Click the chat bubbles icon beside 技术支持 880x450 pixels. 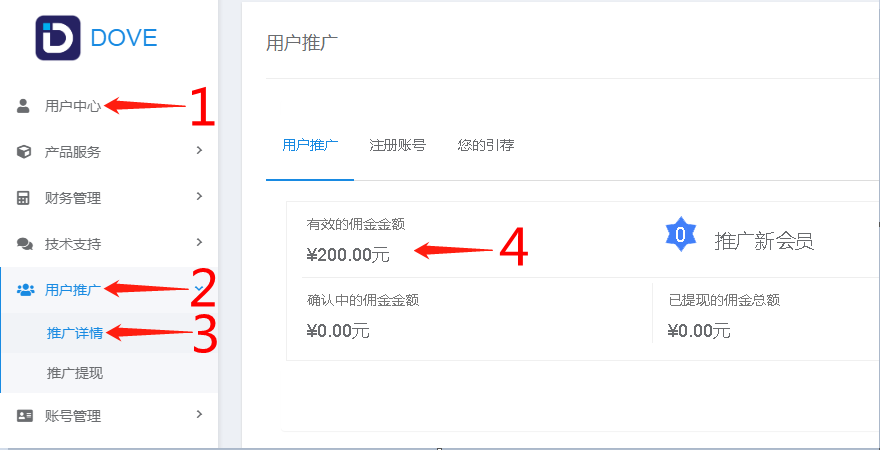(25, 244)
